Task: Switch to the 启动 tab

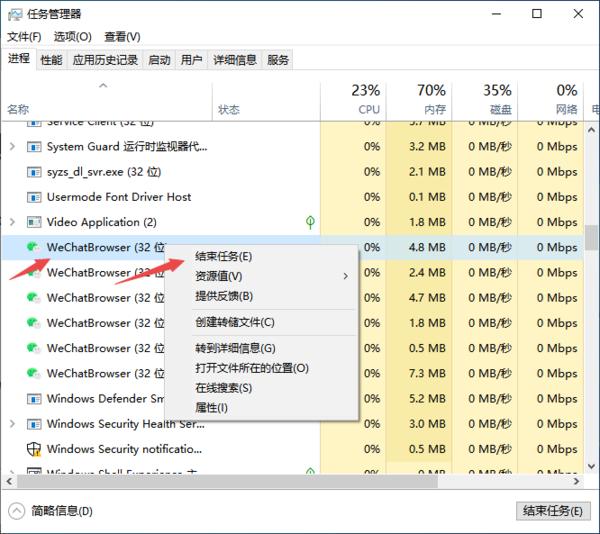Action: pos(159,60)
